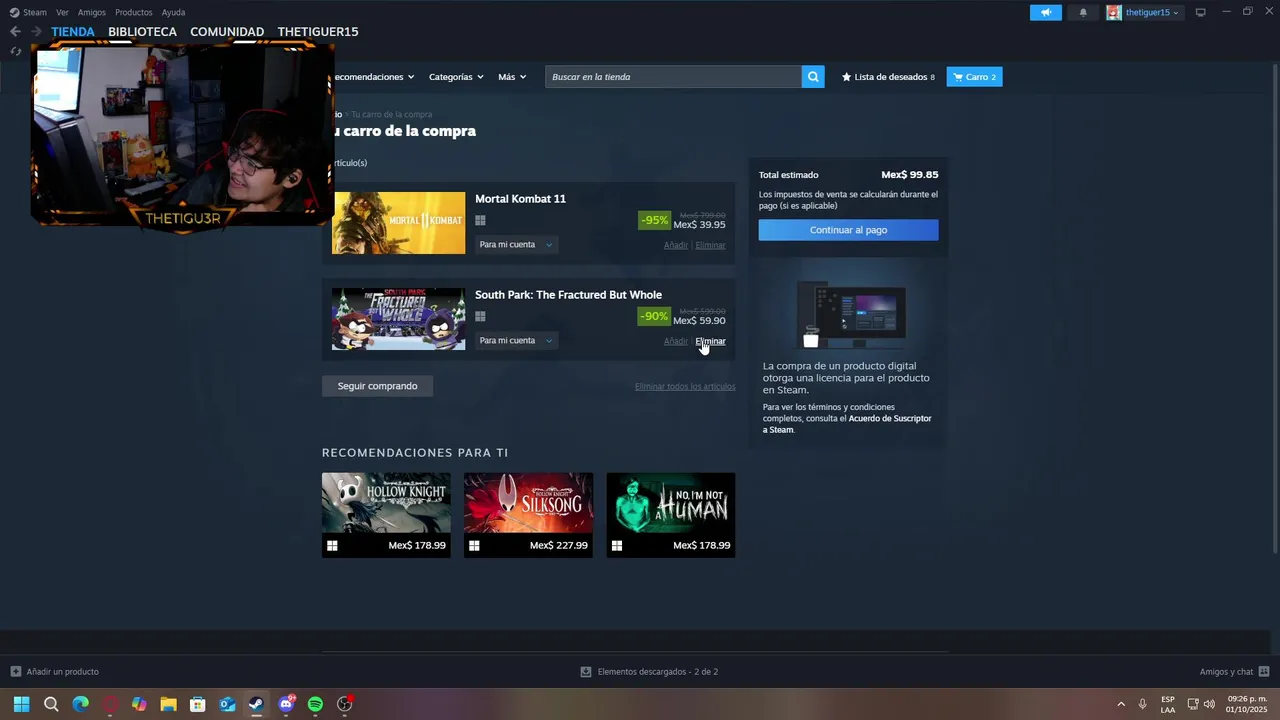The height and width of the screenshot is (720, 1280).
Task: Open OBS Studio from taskbar
Action: tap(345, 704)
